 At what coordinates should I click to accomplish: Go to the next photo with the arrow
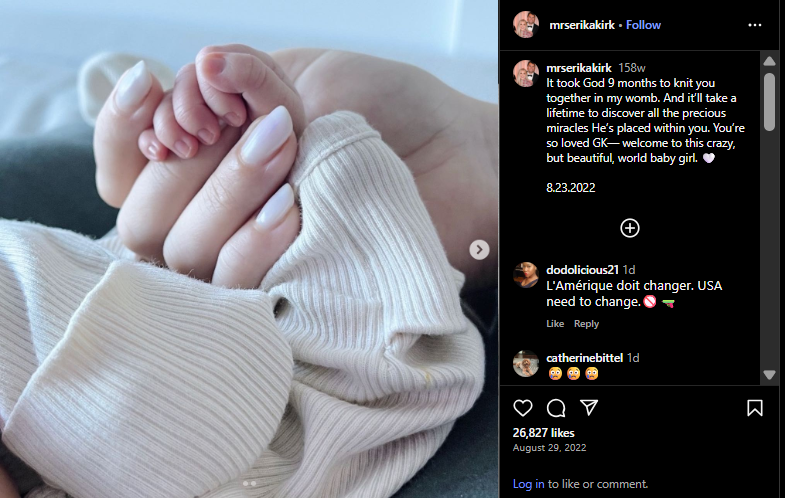tap(479, 249)
